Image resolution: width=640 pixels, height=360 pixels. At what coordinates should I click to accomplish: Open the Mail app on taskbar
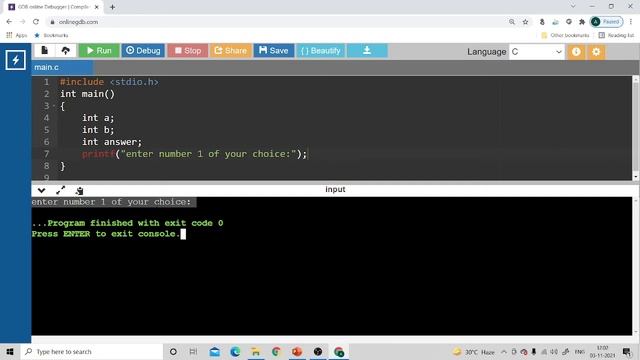tap(215, 351)
